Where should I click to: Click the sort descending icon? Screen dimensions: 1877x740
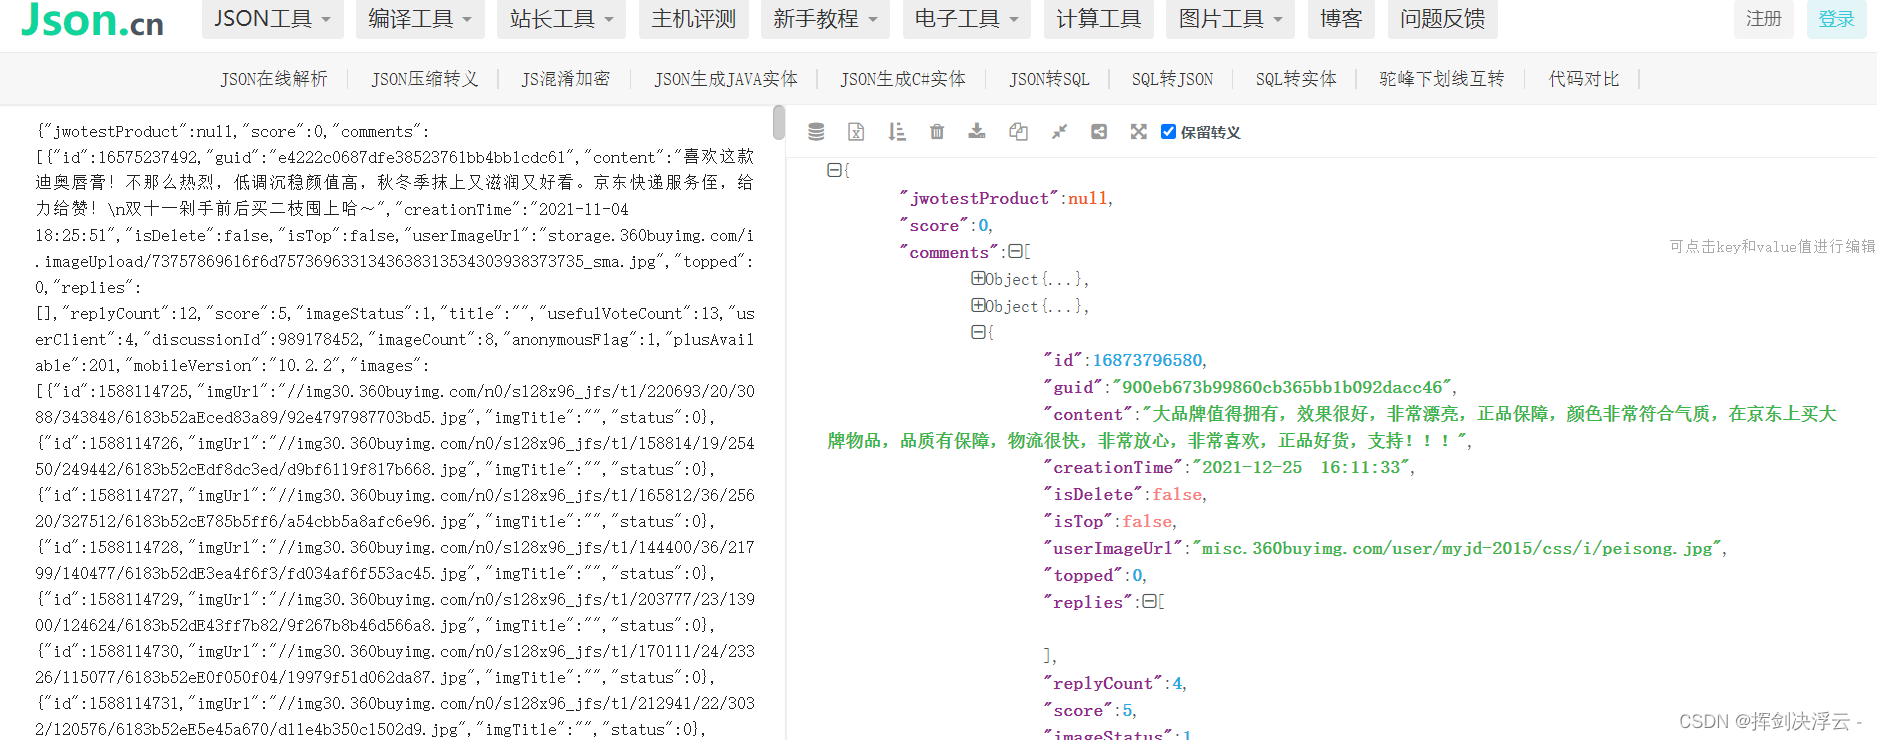pos(897,131)
